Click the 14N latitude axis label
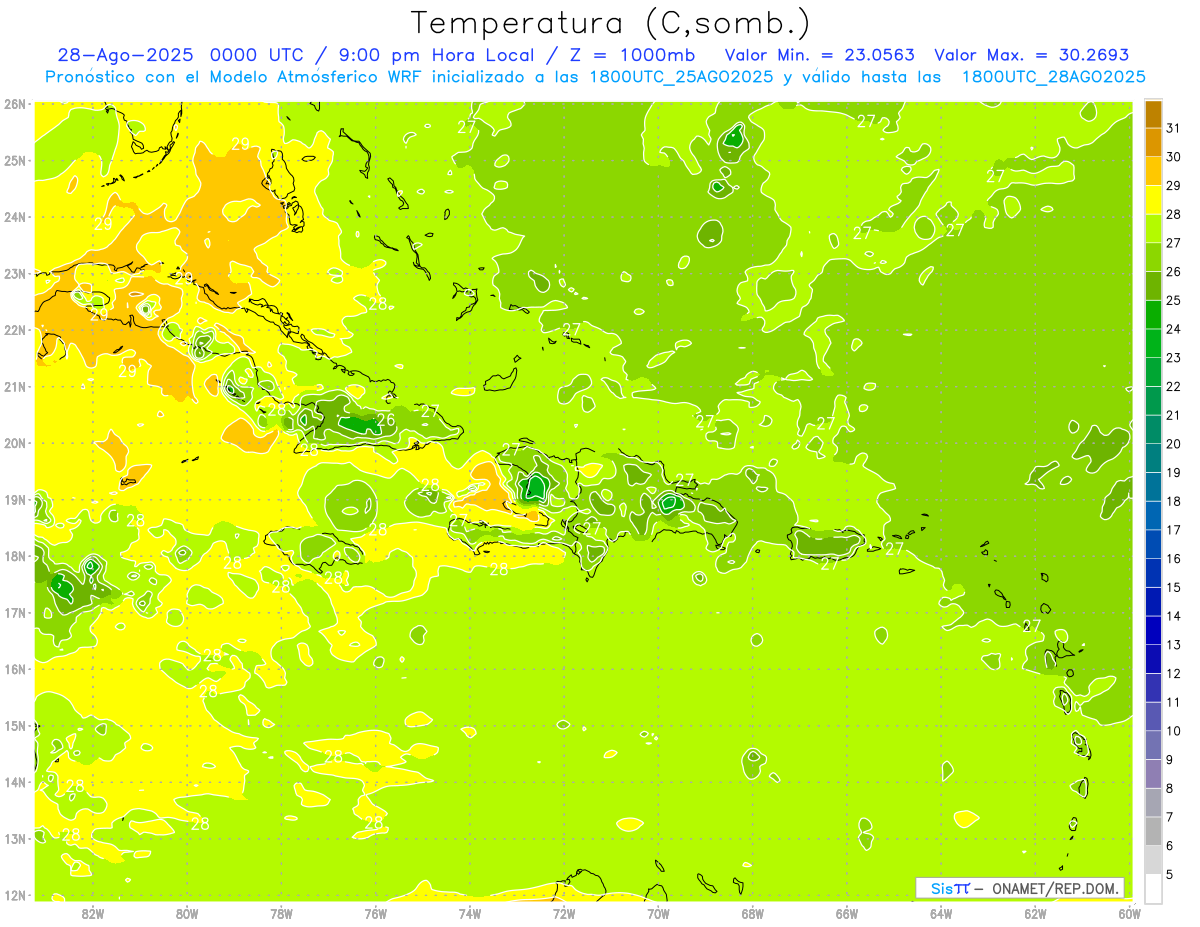This screenshot has height=927, width=1200. point(15,782)
